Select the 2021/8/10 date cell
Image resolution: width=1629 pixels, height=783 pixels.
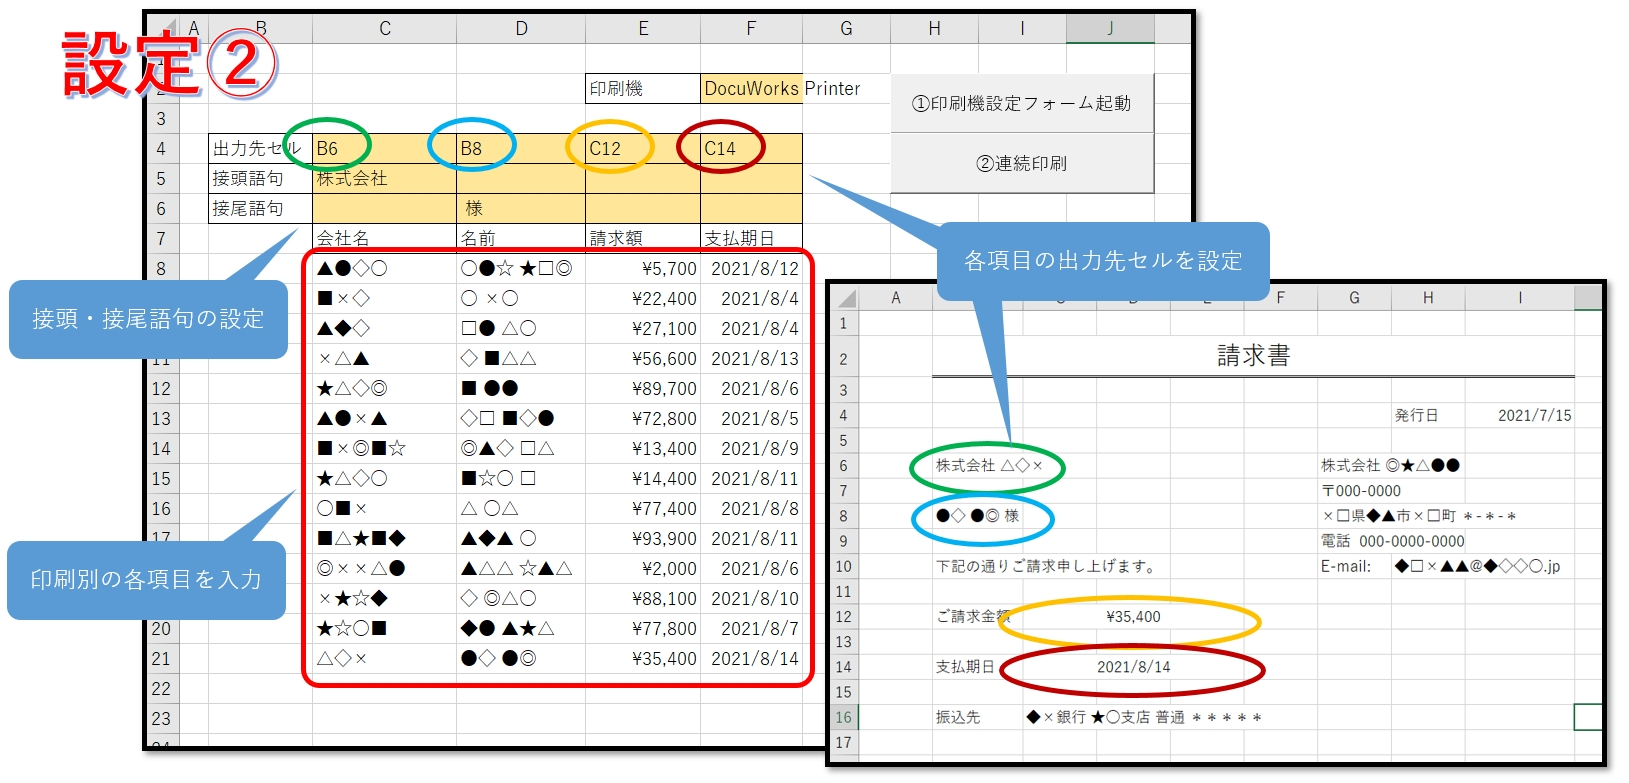coord(751,598)
